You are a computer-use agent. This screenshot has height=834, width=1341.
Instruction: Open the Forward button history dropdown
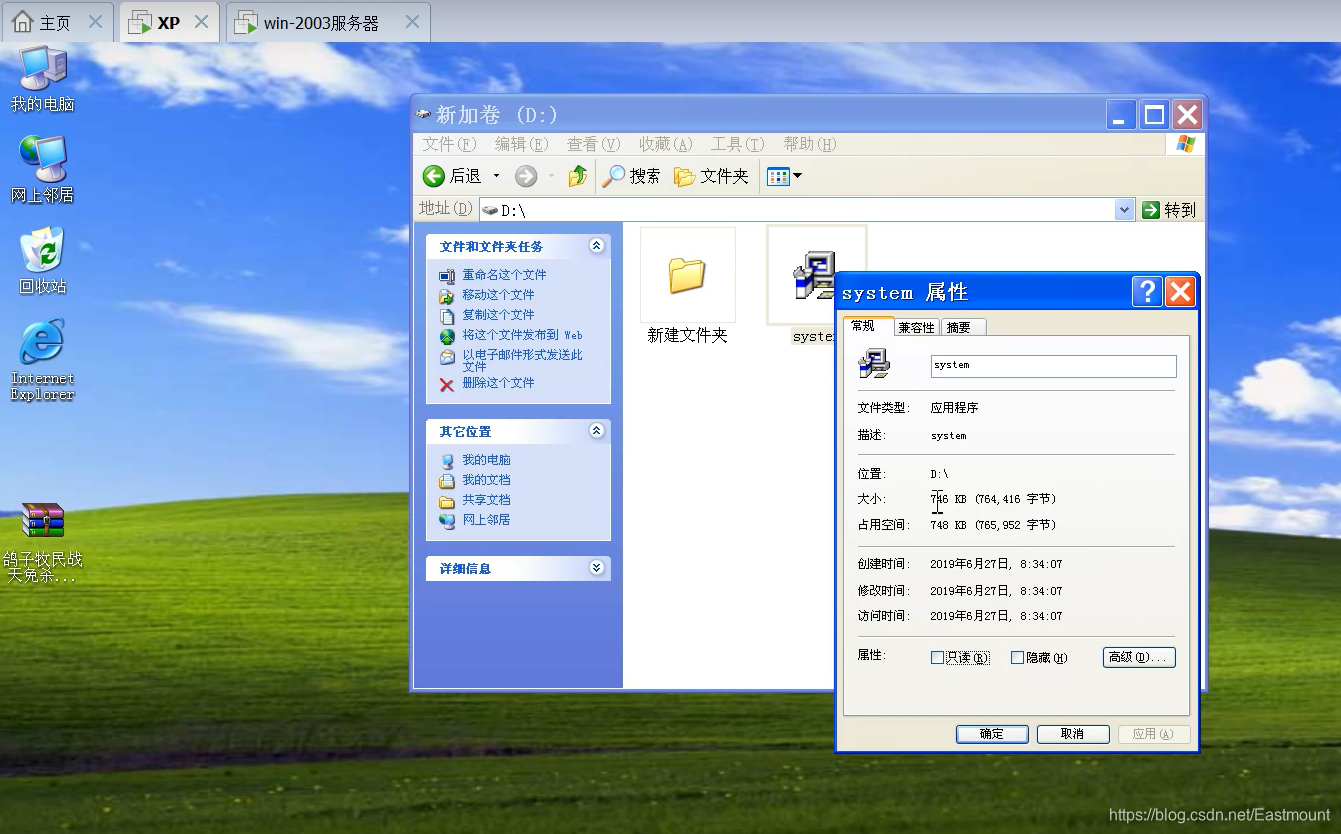[x=551, y=176]
